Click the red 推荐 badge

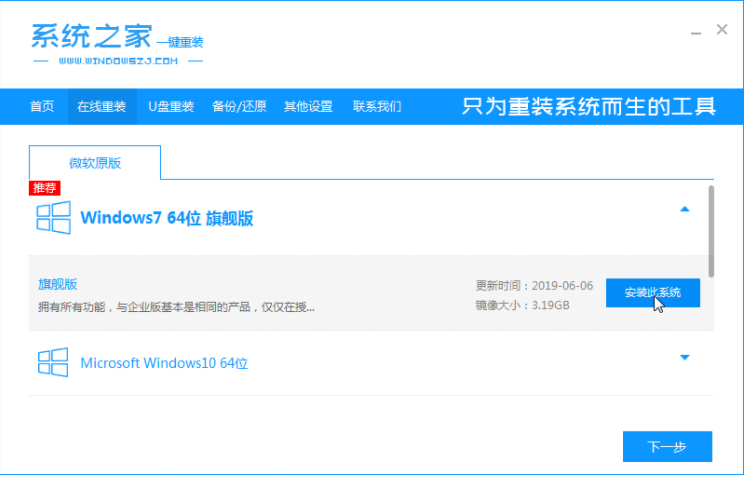[x=44, y=187]
